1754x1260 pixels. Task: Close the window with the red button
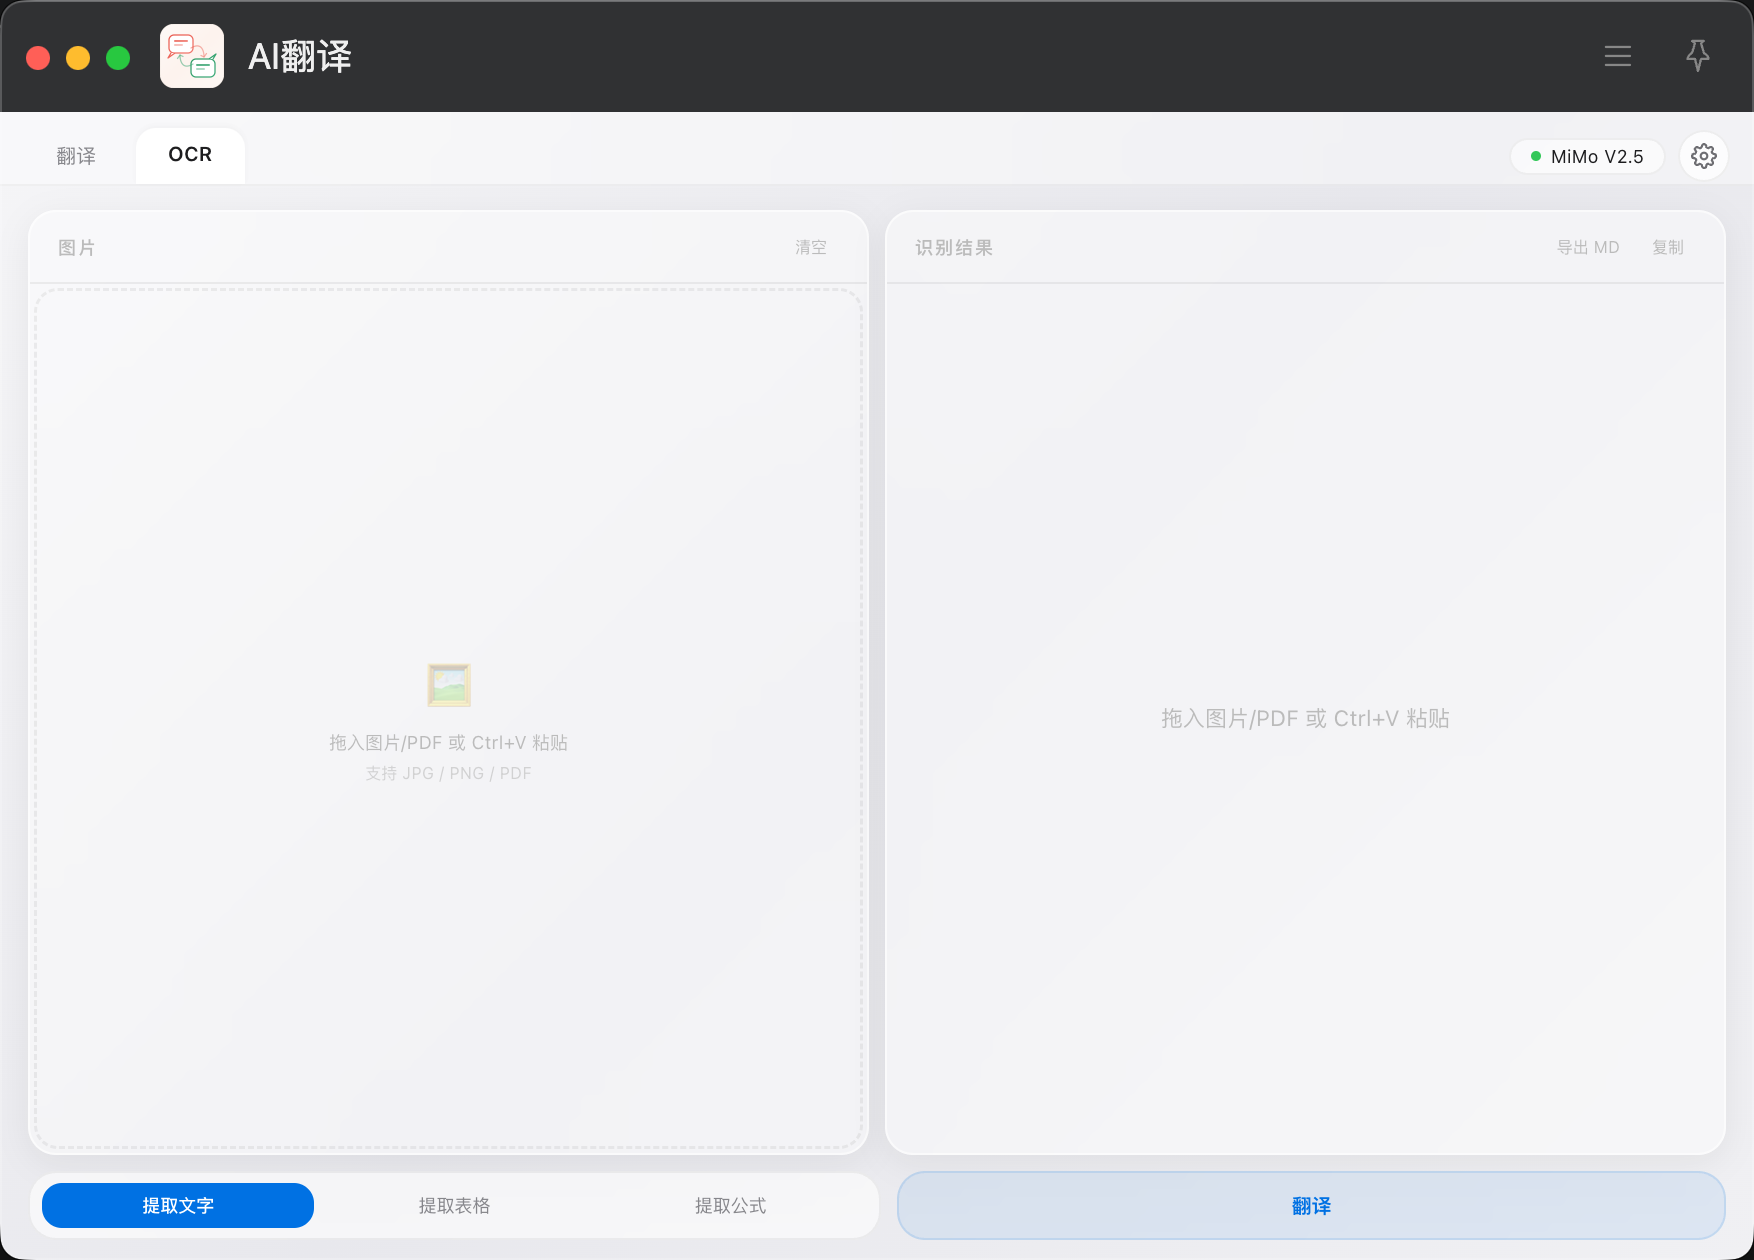[x=38, y=58]
